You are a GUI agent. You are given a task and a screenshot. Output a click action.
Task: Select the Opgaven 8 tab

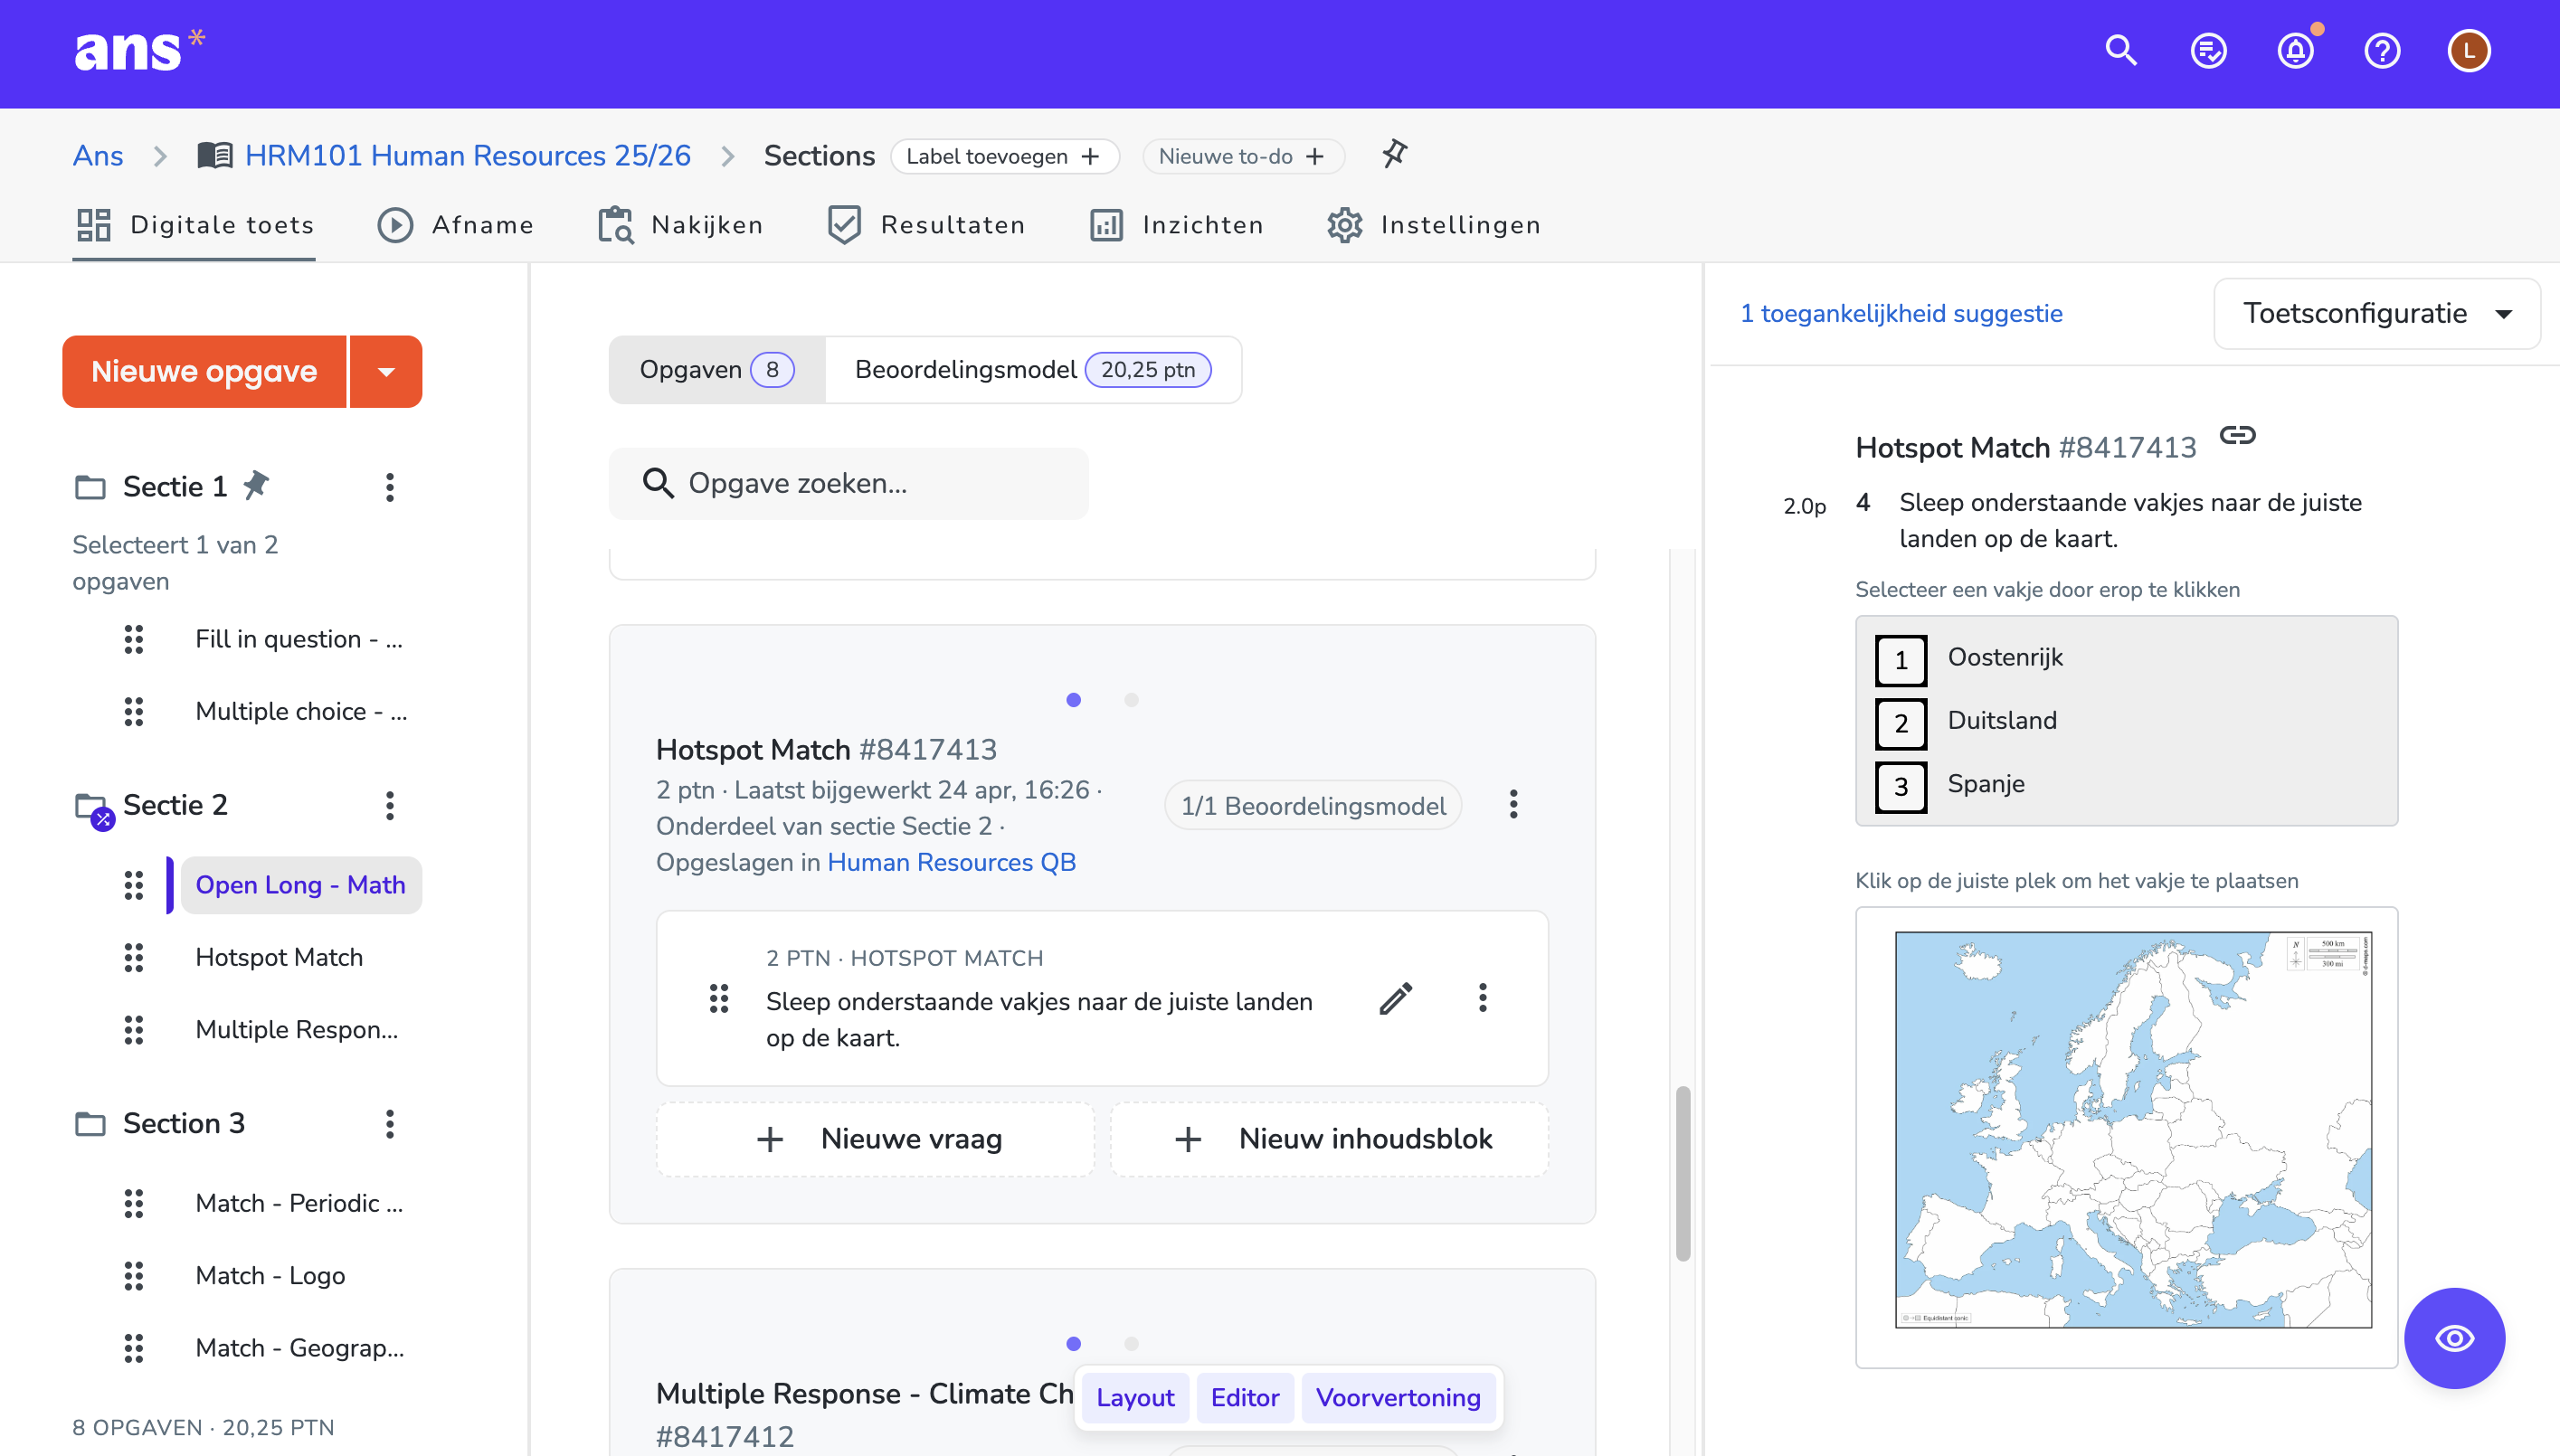tap(716, 370)
